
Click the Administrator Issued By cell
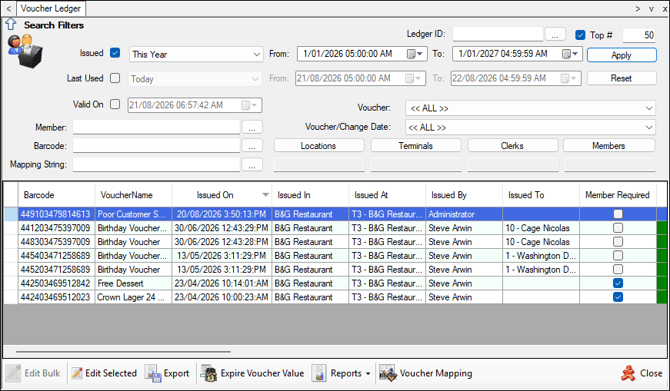(464, 214)
